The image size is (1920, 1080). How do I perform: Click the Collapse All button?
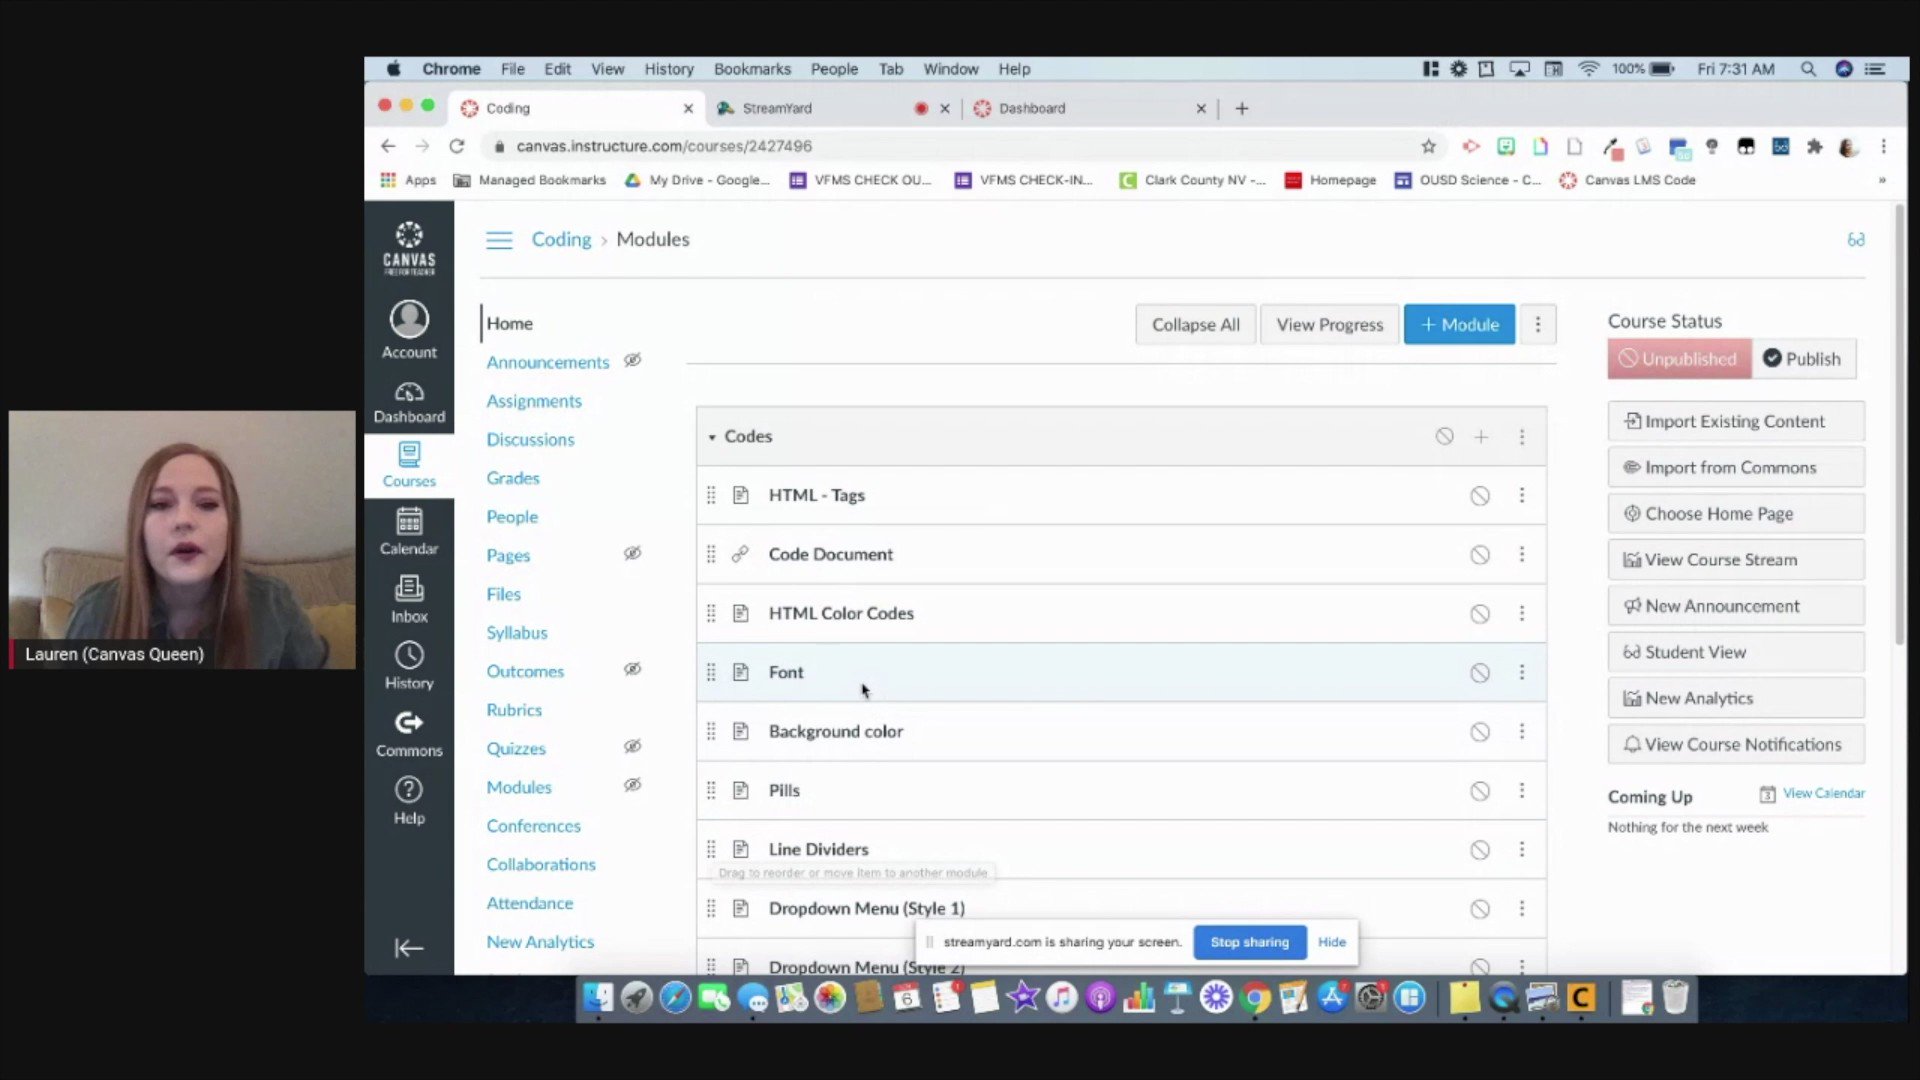coord(1195,325)
